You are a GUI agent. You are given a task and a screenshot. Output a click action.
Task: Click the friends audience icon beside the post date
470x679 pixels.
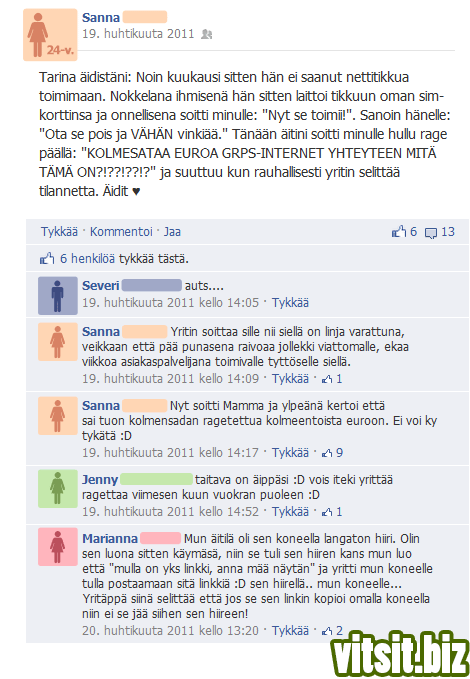(207, 34)
